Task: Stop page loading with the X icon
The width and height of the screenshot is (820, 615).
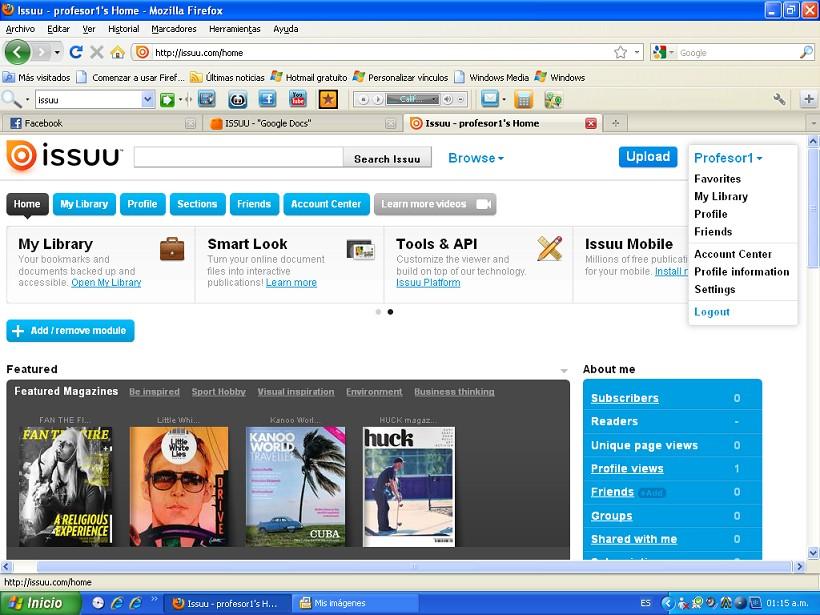Action: (x=97, y=52)
